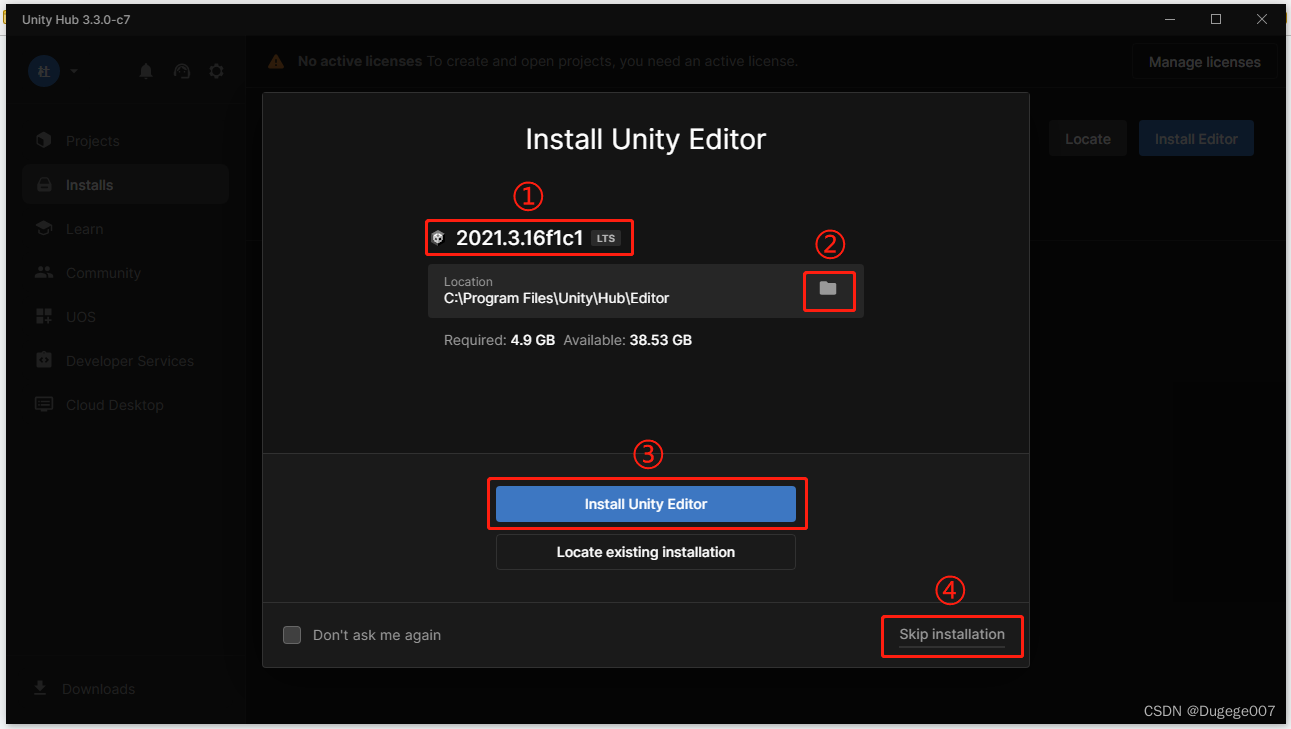Click the warning triangle icon in license banner
The image size is (1291, 729).
(x=276, y=62)
